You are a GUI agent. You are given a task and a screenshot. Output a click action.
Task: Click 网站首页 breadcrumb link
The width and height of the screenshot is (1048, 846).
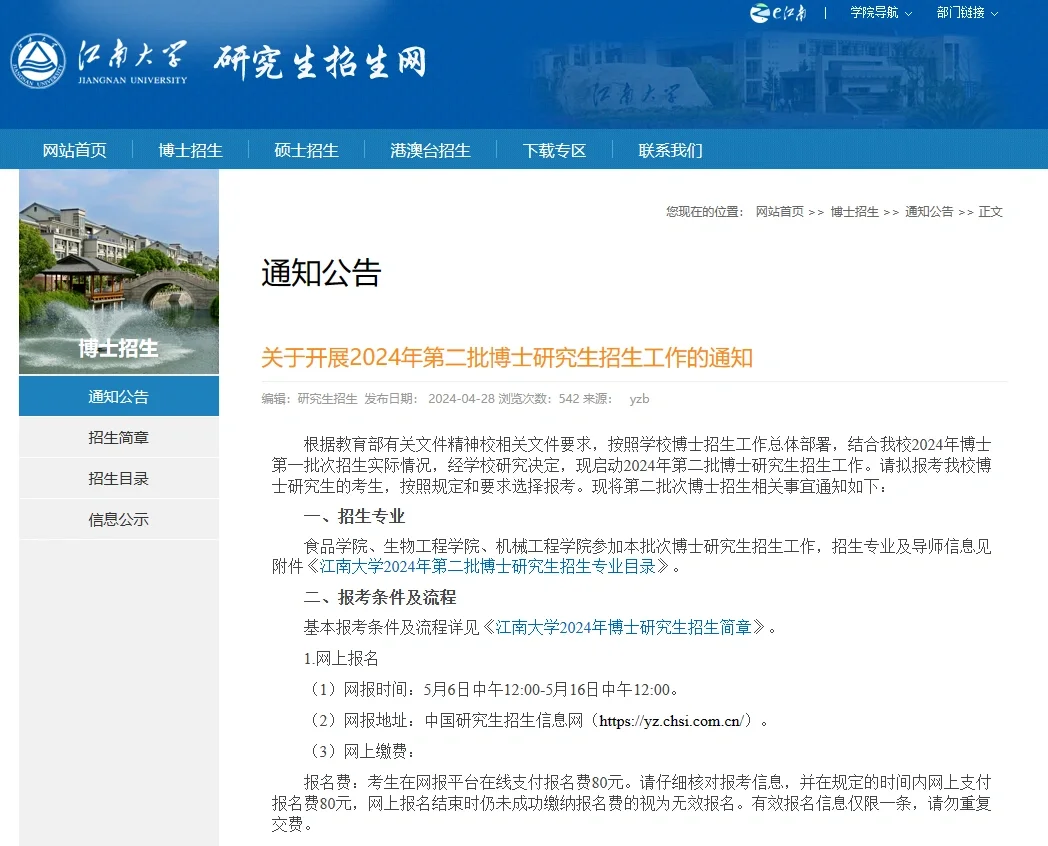click(x=779, y=212)
